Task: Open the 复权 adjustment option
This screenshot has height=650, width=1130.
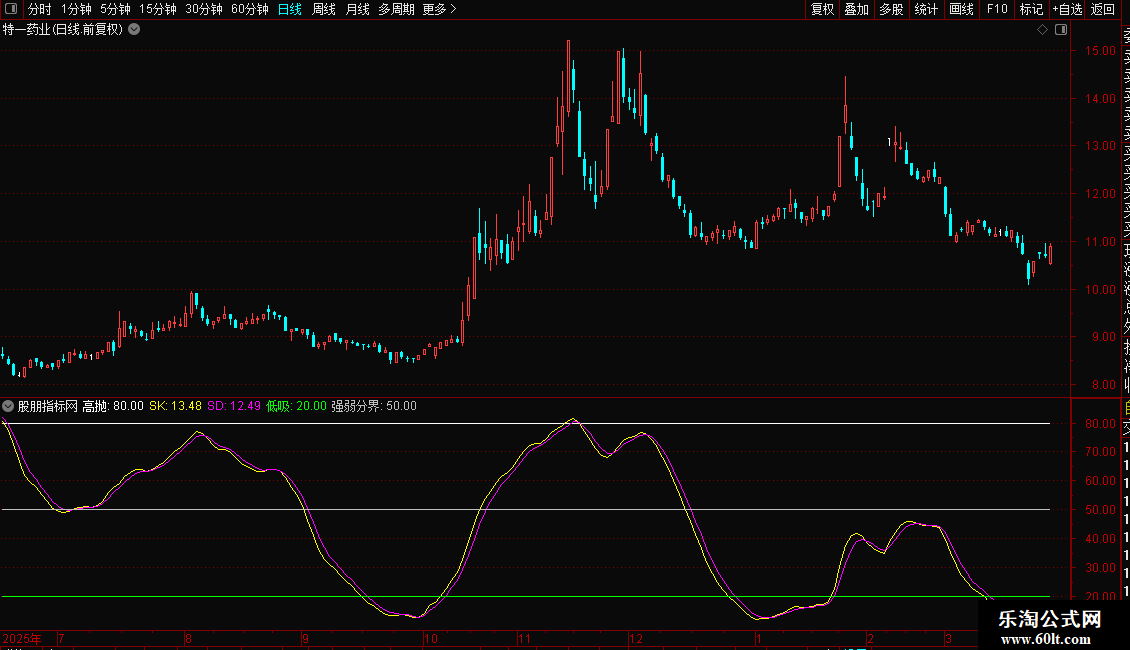Action: pos(822,9)
